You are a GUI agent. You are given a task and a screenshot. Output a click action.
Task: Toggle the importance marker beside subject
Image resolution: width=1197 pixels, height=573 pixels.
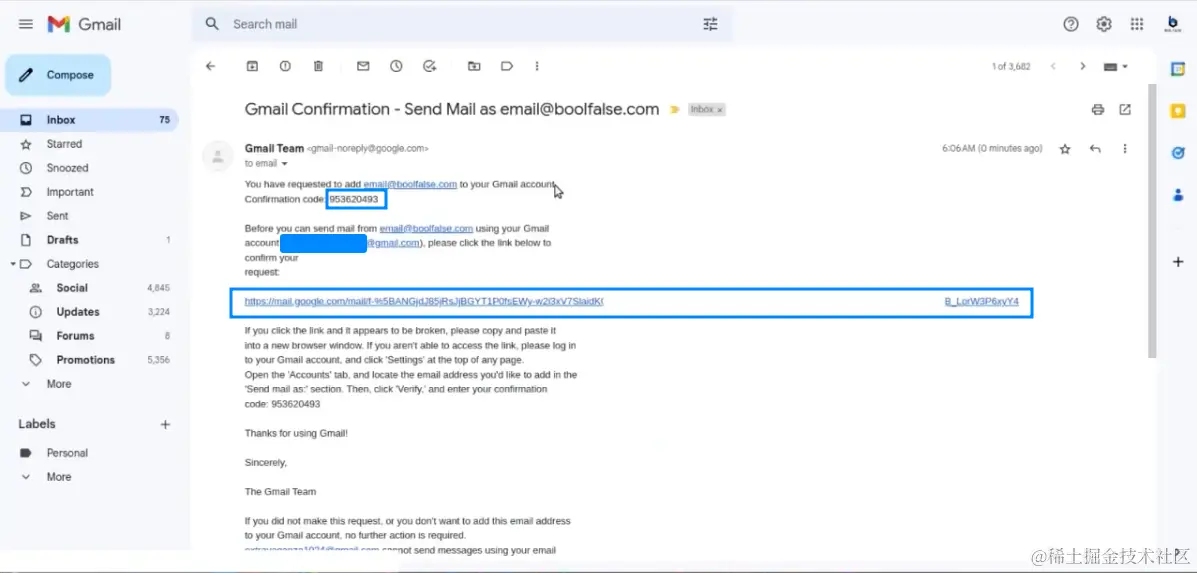pyautogui.click(x=675, y=110)
